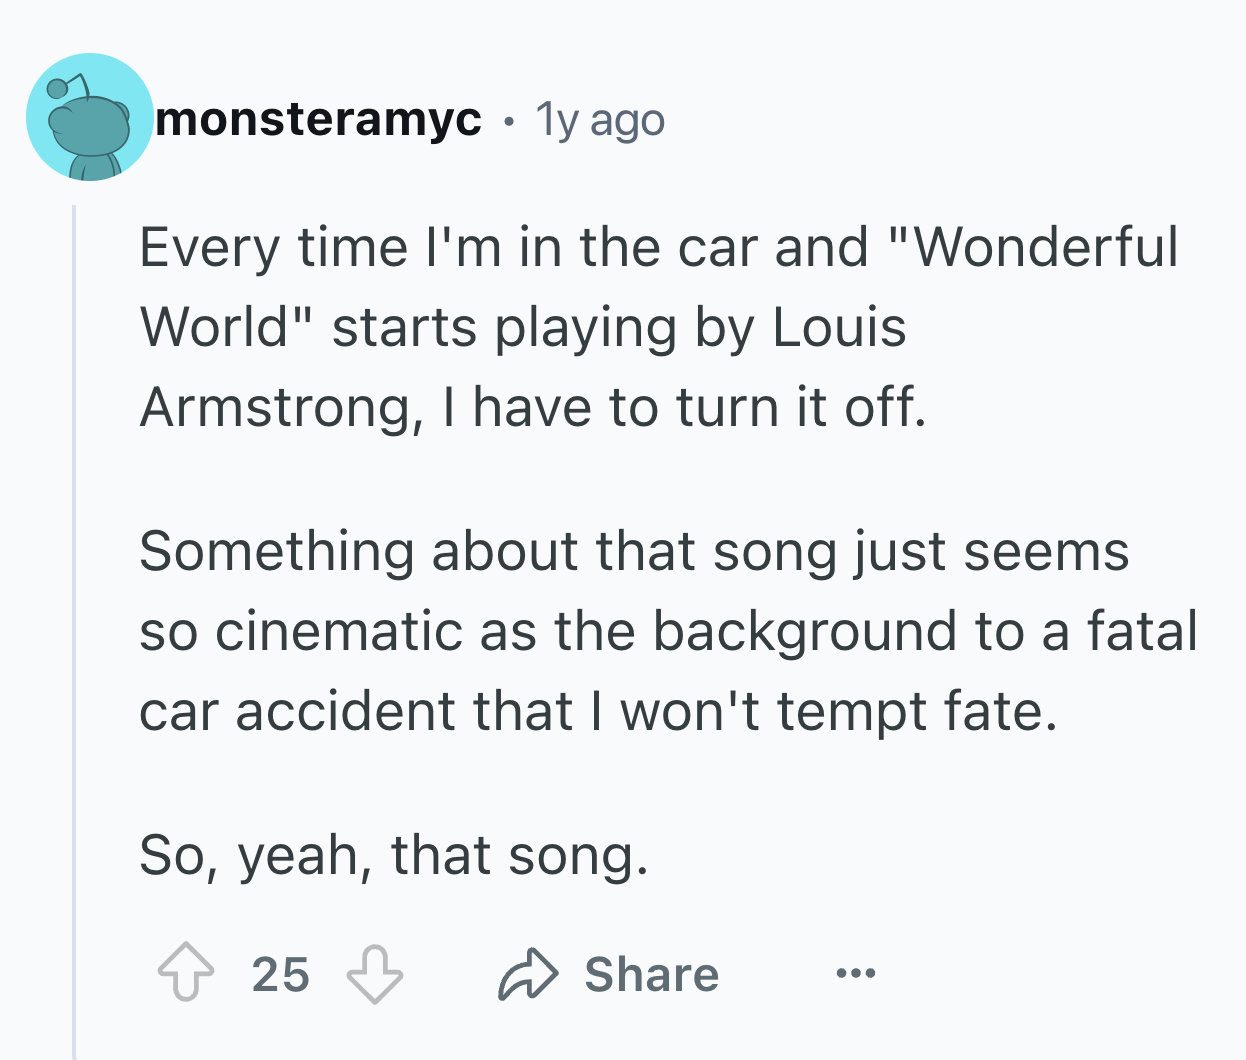Upvote the comment by monsteramyc

point(186,974)
